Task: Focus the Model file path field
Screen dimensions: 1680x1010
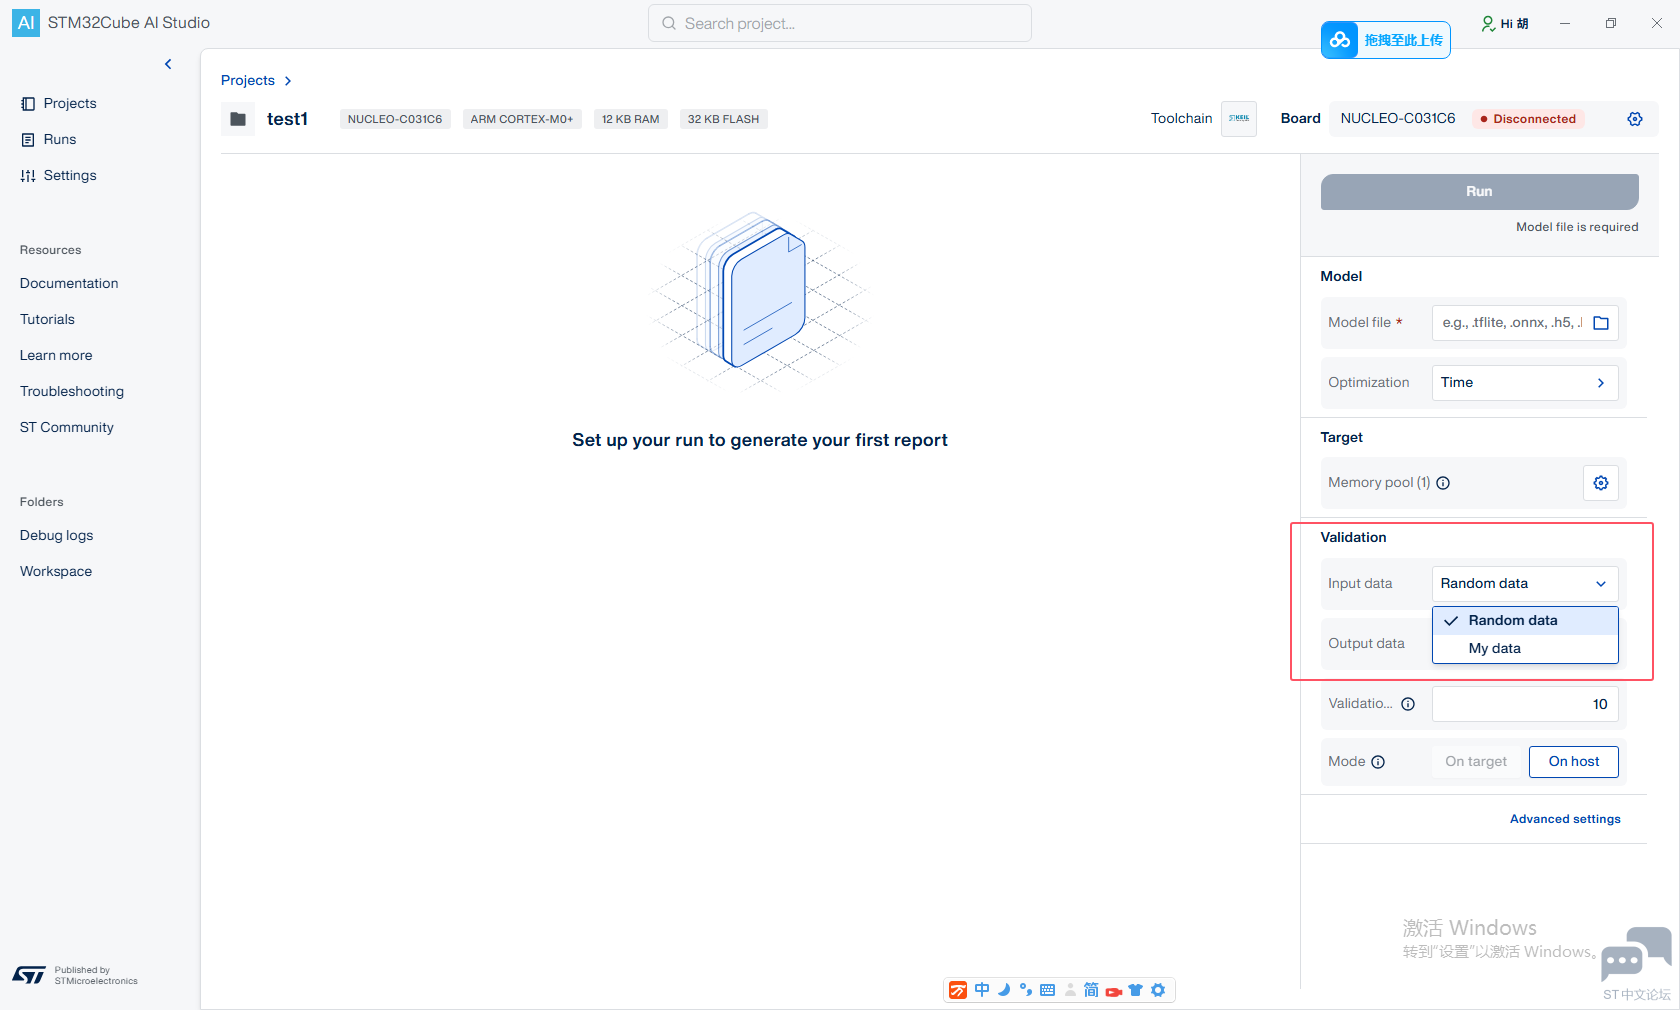Action: tap(1510, 323)
